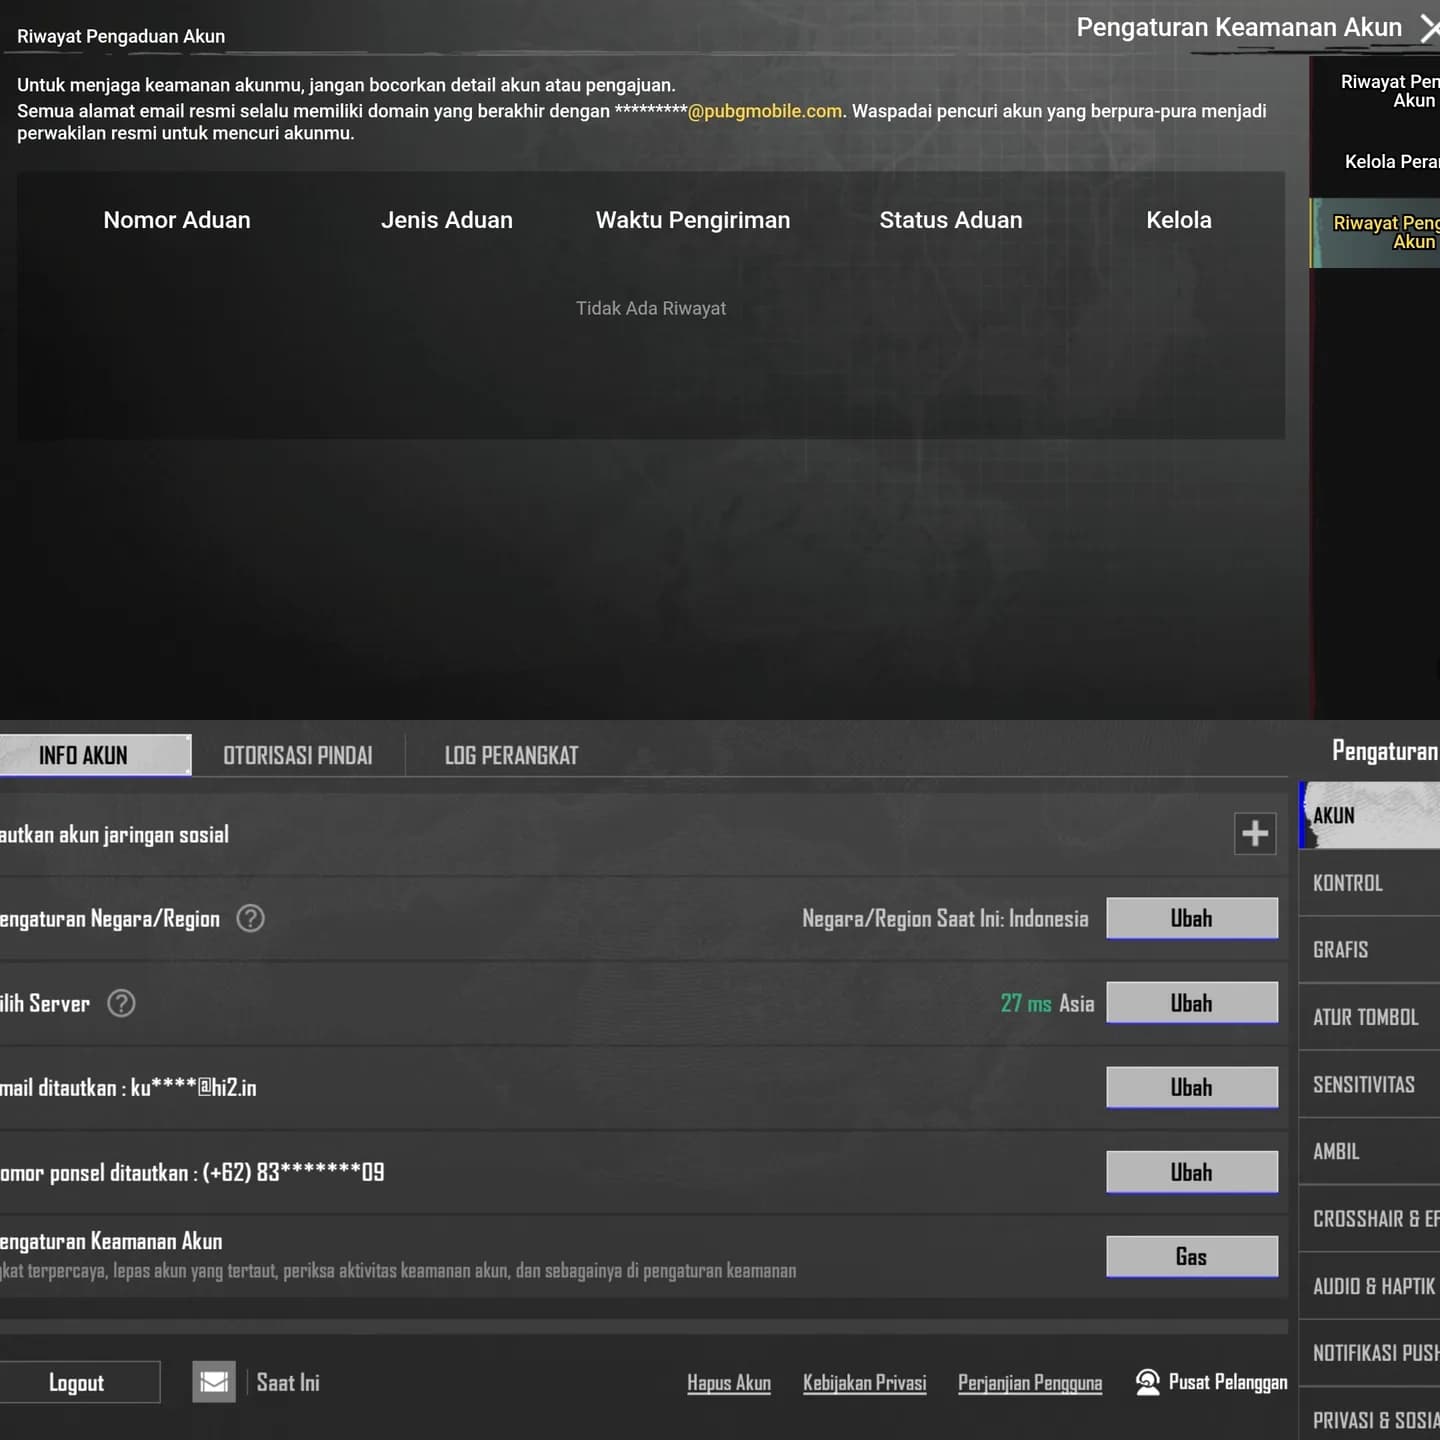Open the Hapus Akun link
The height and width of the screenshot is (1440, 1440).
(x=729, y=1383)
